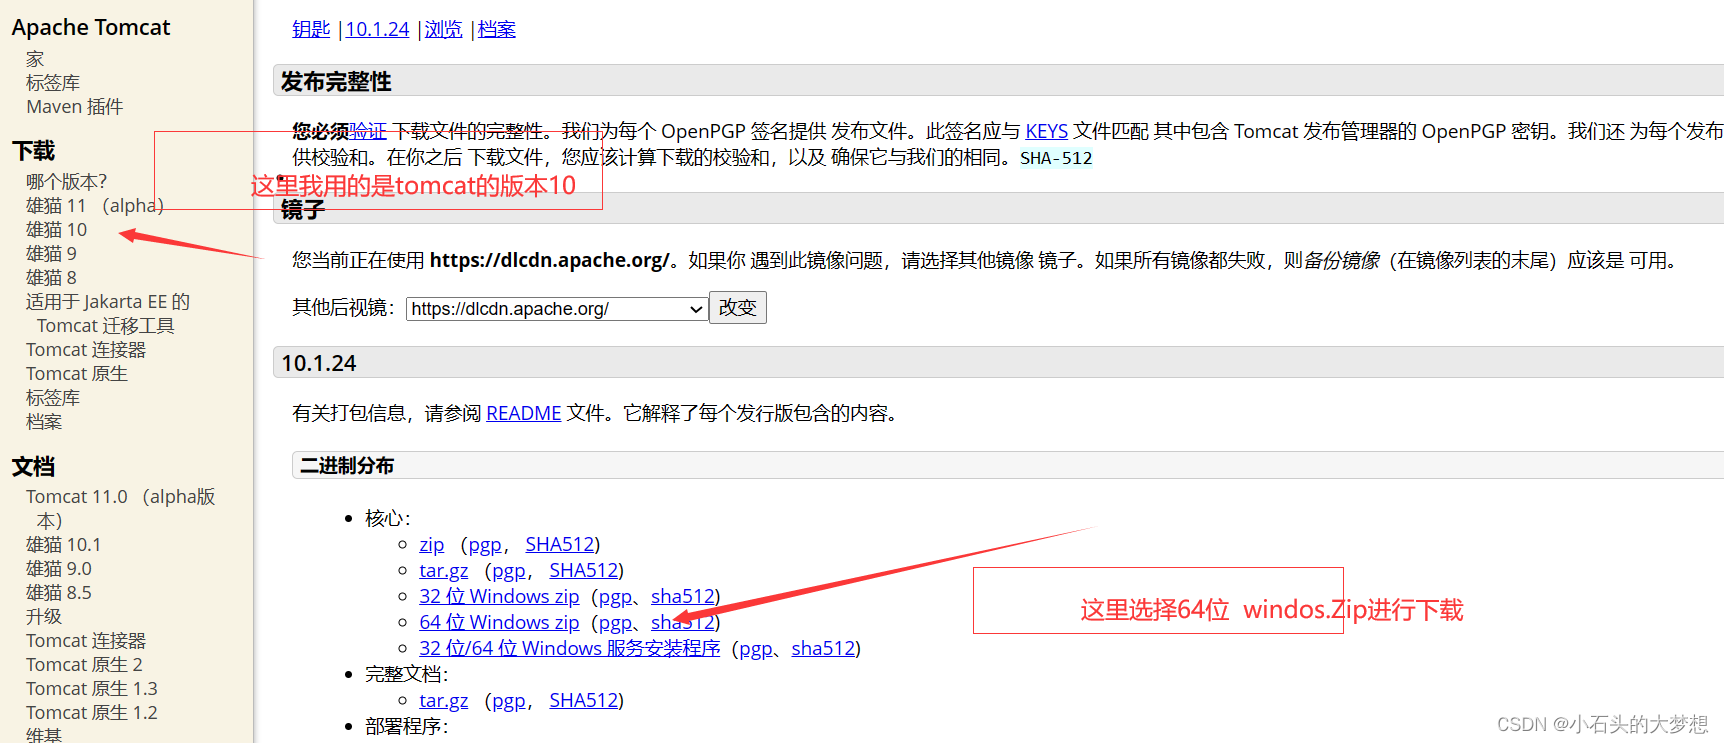The image size is (1724, 743).
Task: Download the core zip link
Action: point(431,545)
